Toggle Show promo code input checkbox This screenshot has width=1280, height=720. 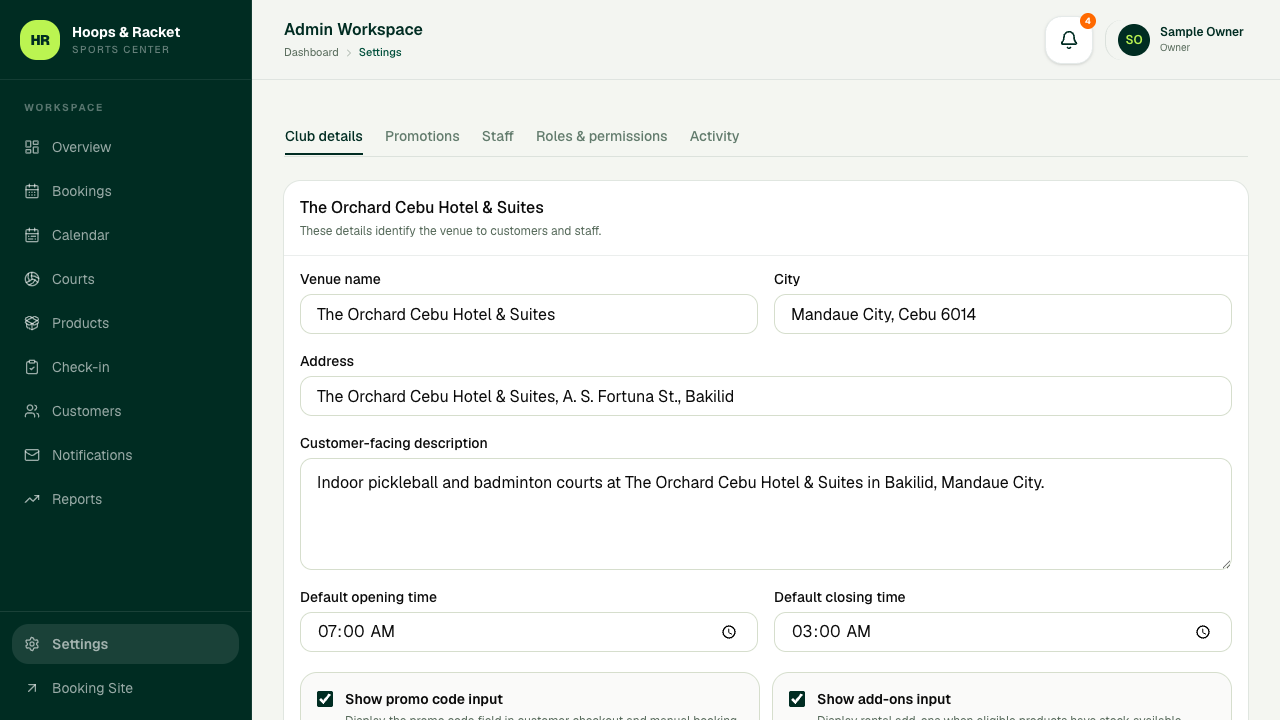[x=325, y=699]
